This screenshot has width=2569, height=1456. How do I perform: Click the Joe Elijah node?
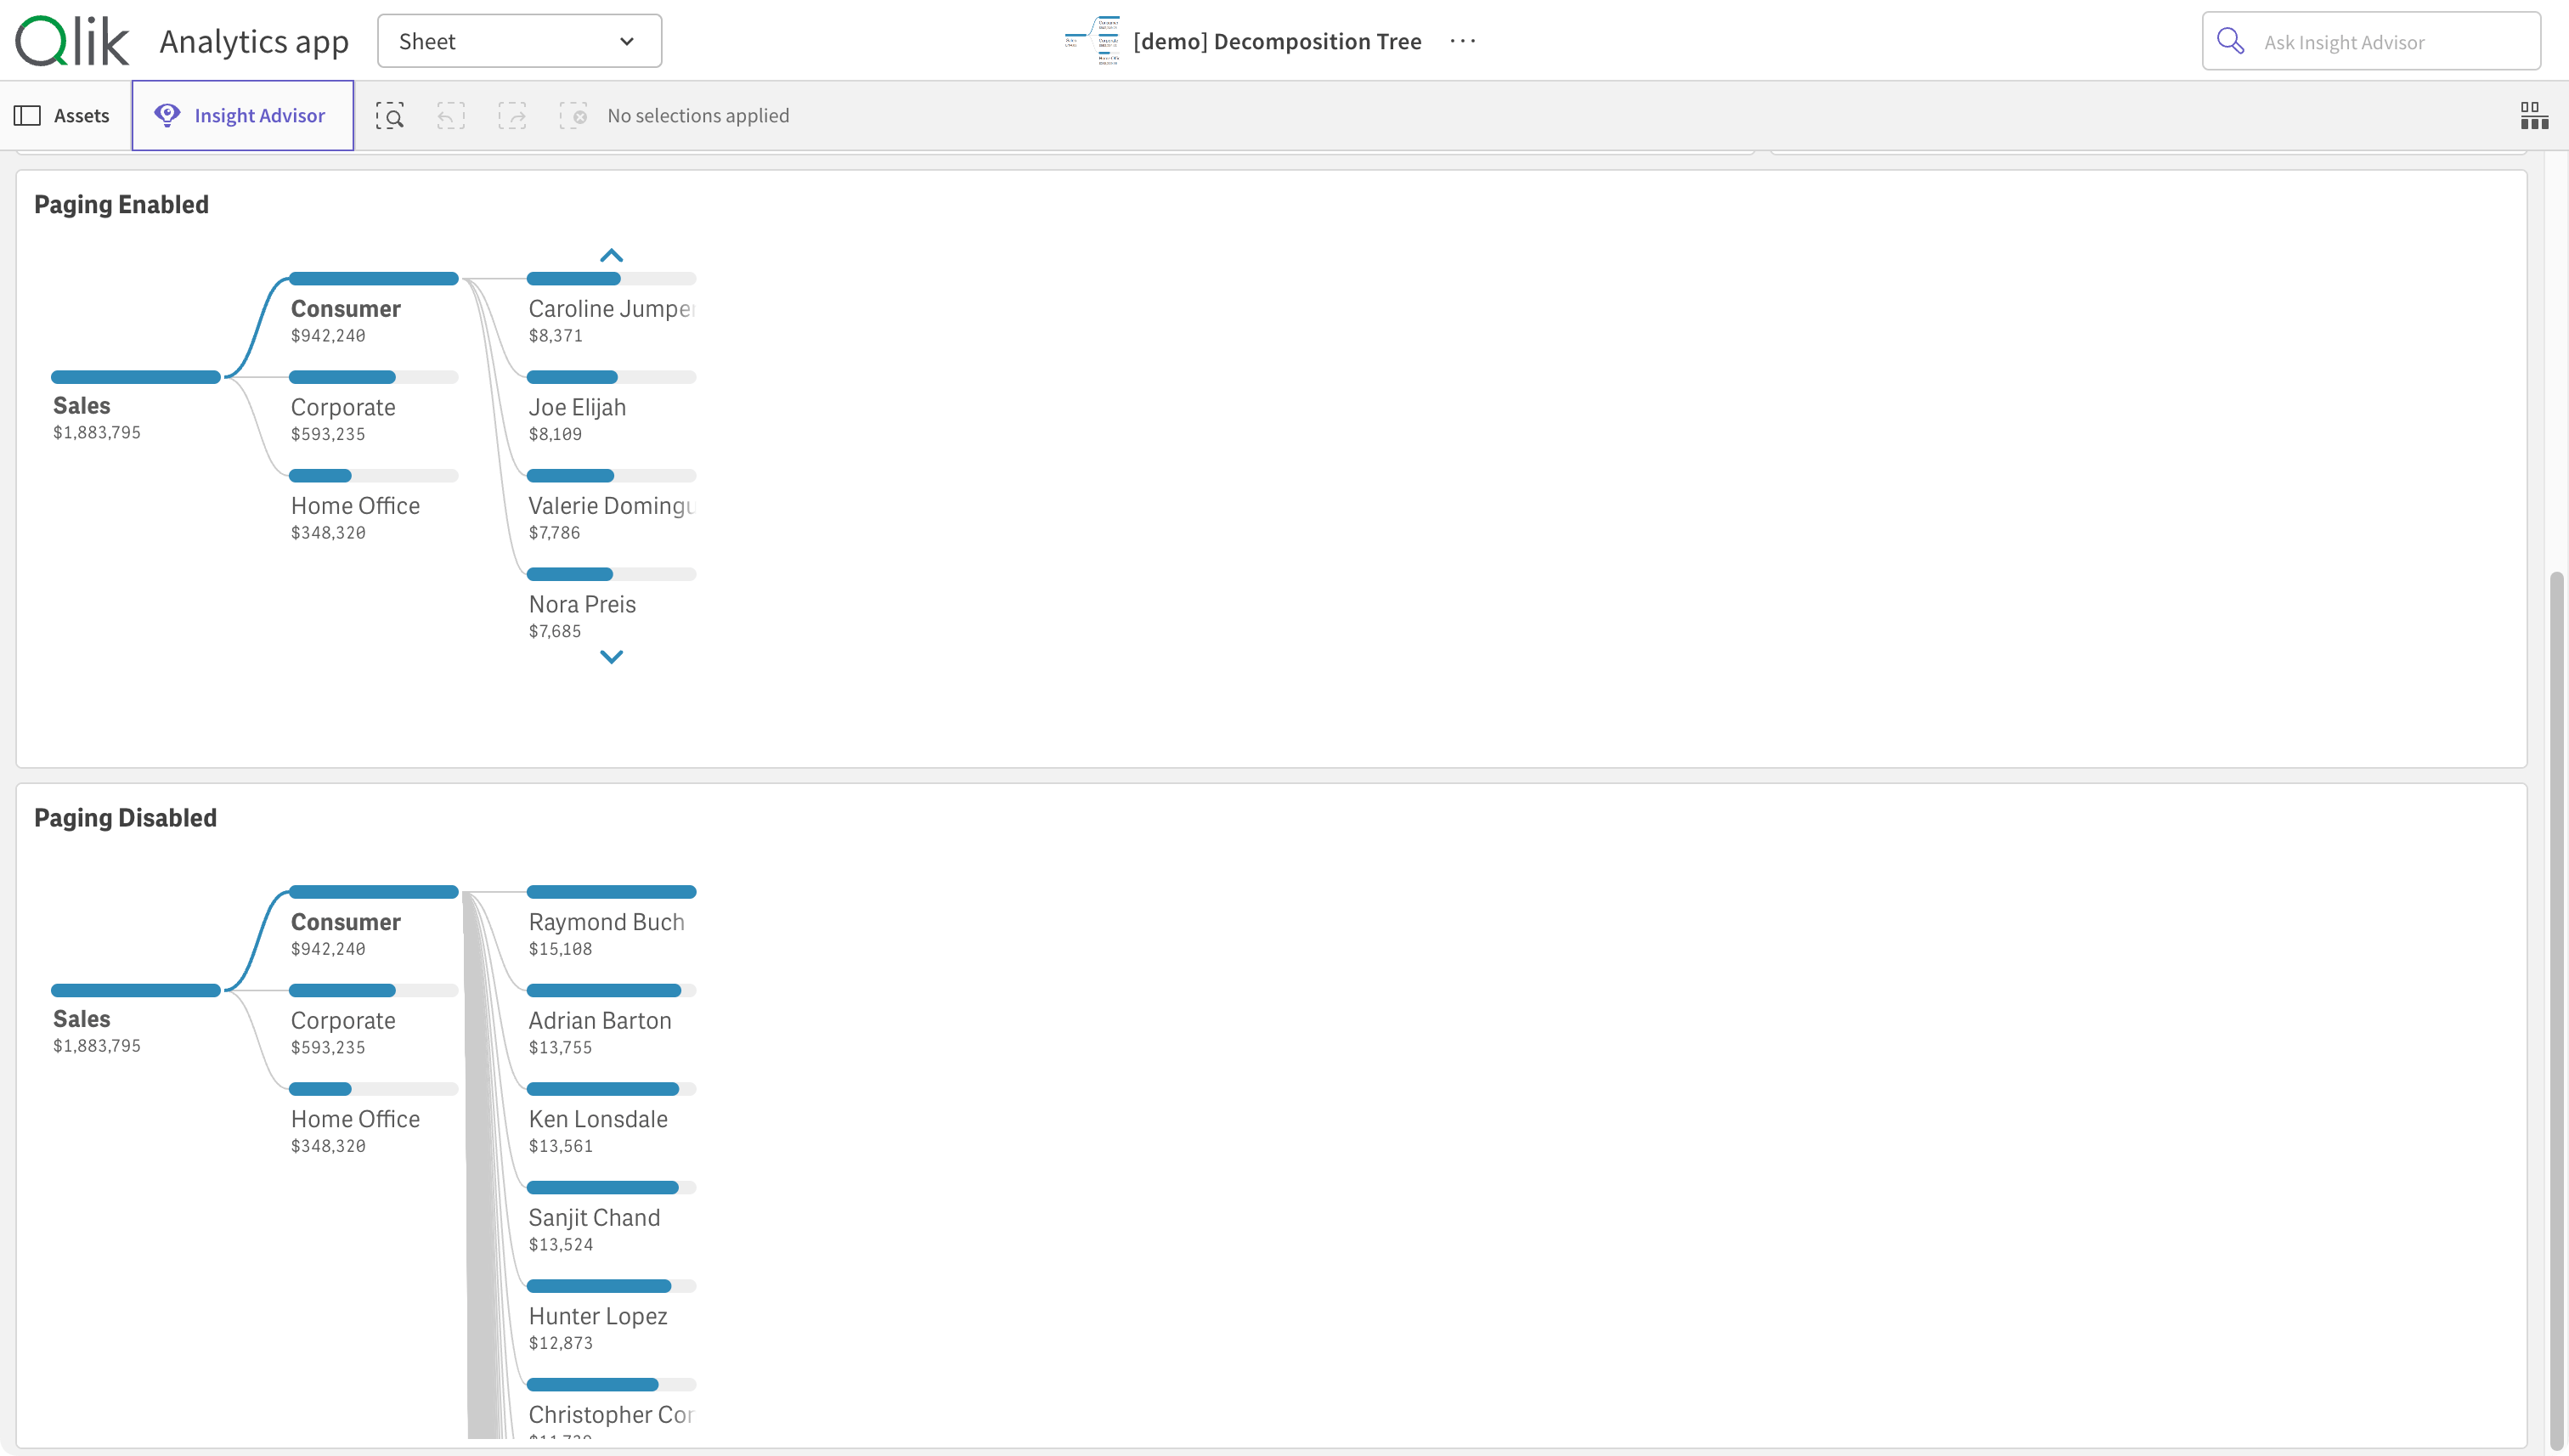577,407
